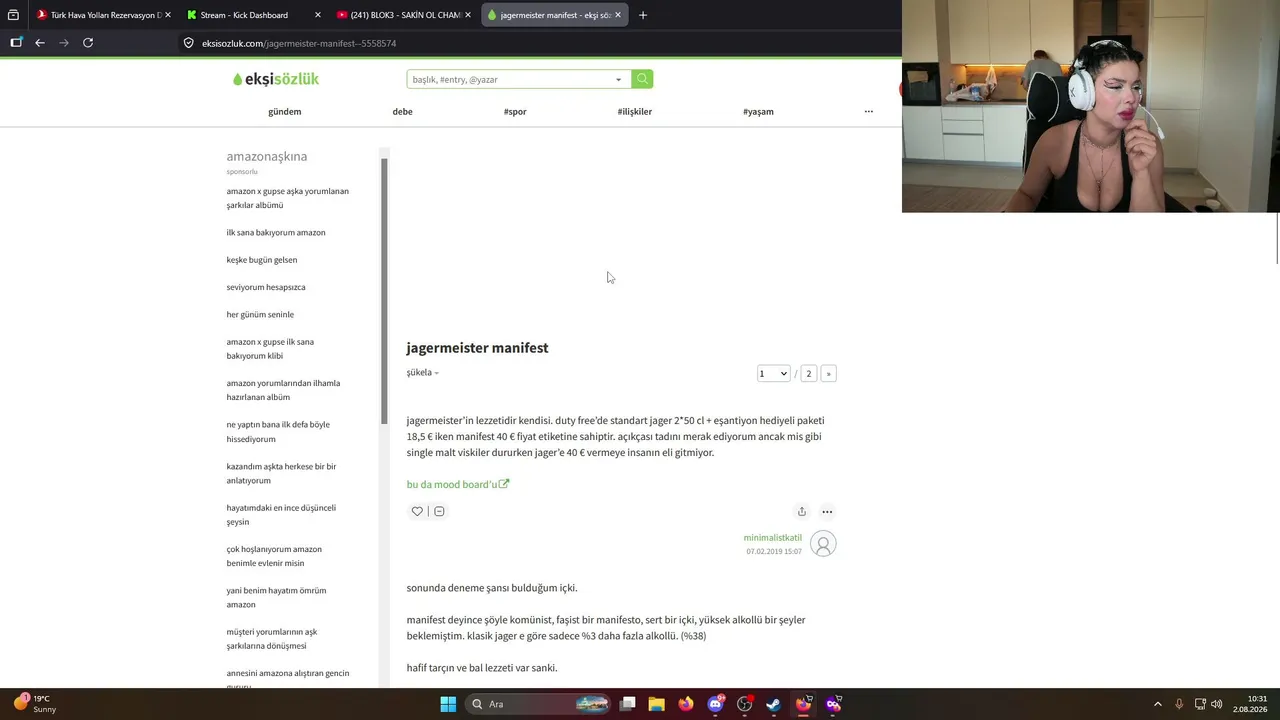1280x720 pixels.
Task: Open 'amazon x gupse ilk sana bakıyorum klibi'
Action: tap(270, 349)
